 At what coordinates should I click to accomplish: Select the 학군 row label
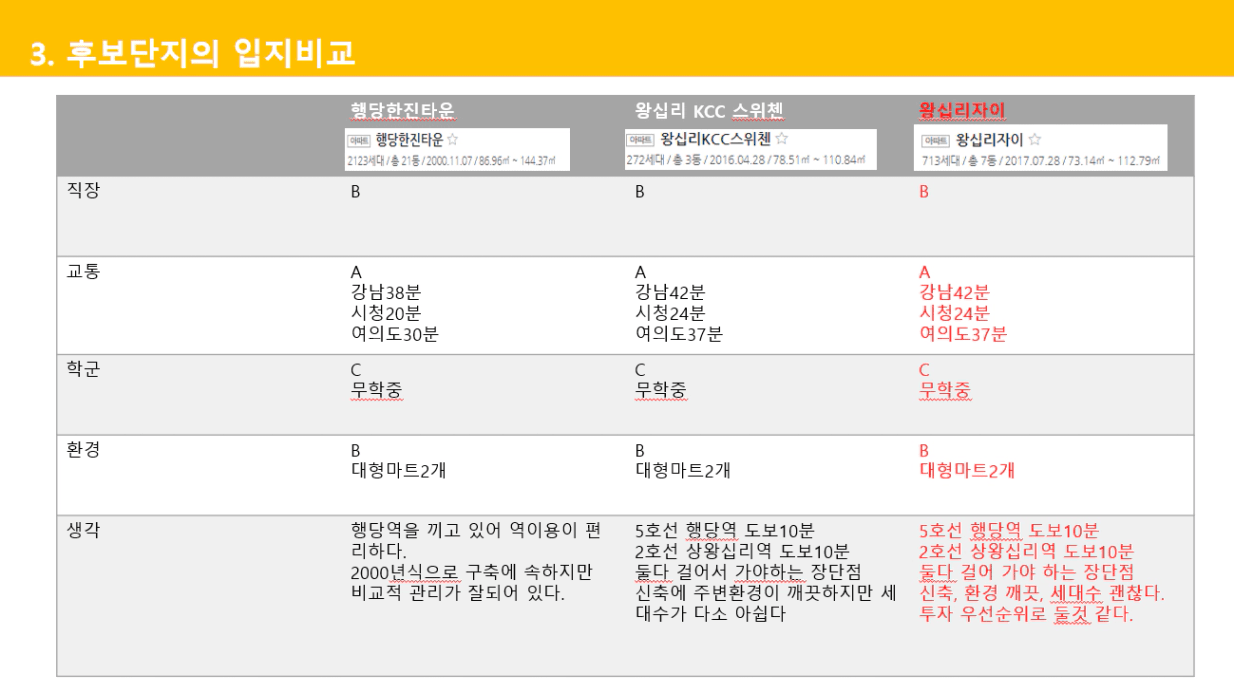pos(83,369)
